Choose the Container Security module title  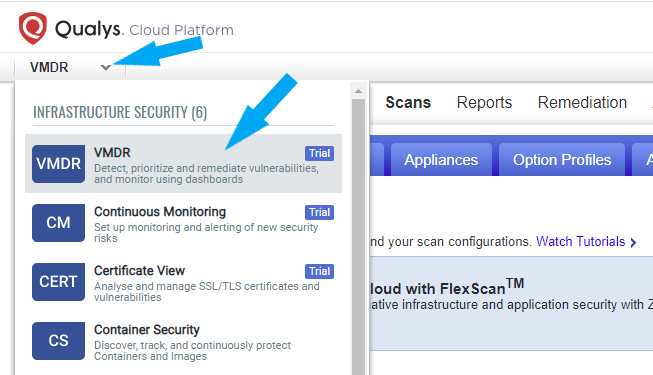pos(147,330)
